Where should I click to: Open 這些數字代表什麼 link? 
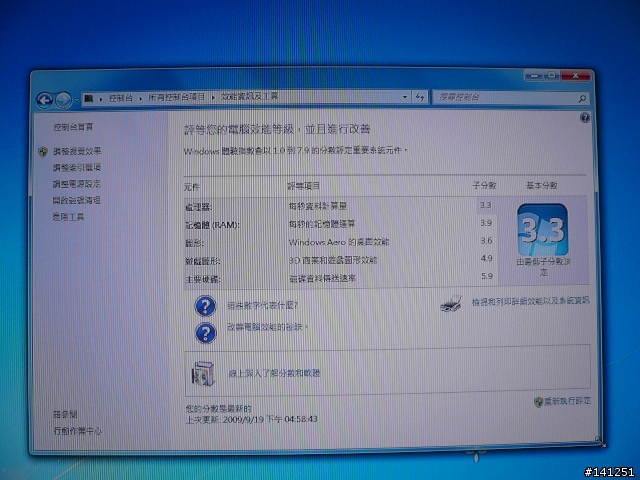point(262,305)
